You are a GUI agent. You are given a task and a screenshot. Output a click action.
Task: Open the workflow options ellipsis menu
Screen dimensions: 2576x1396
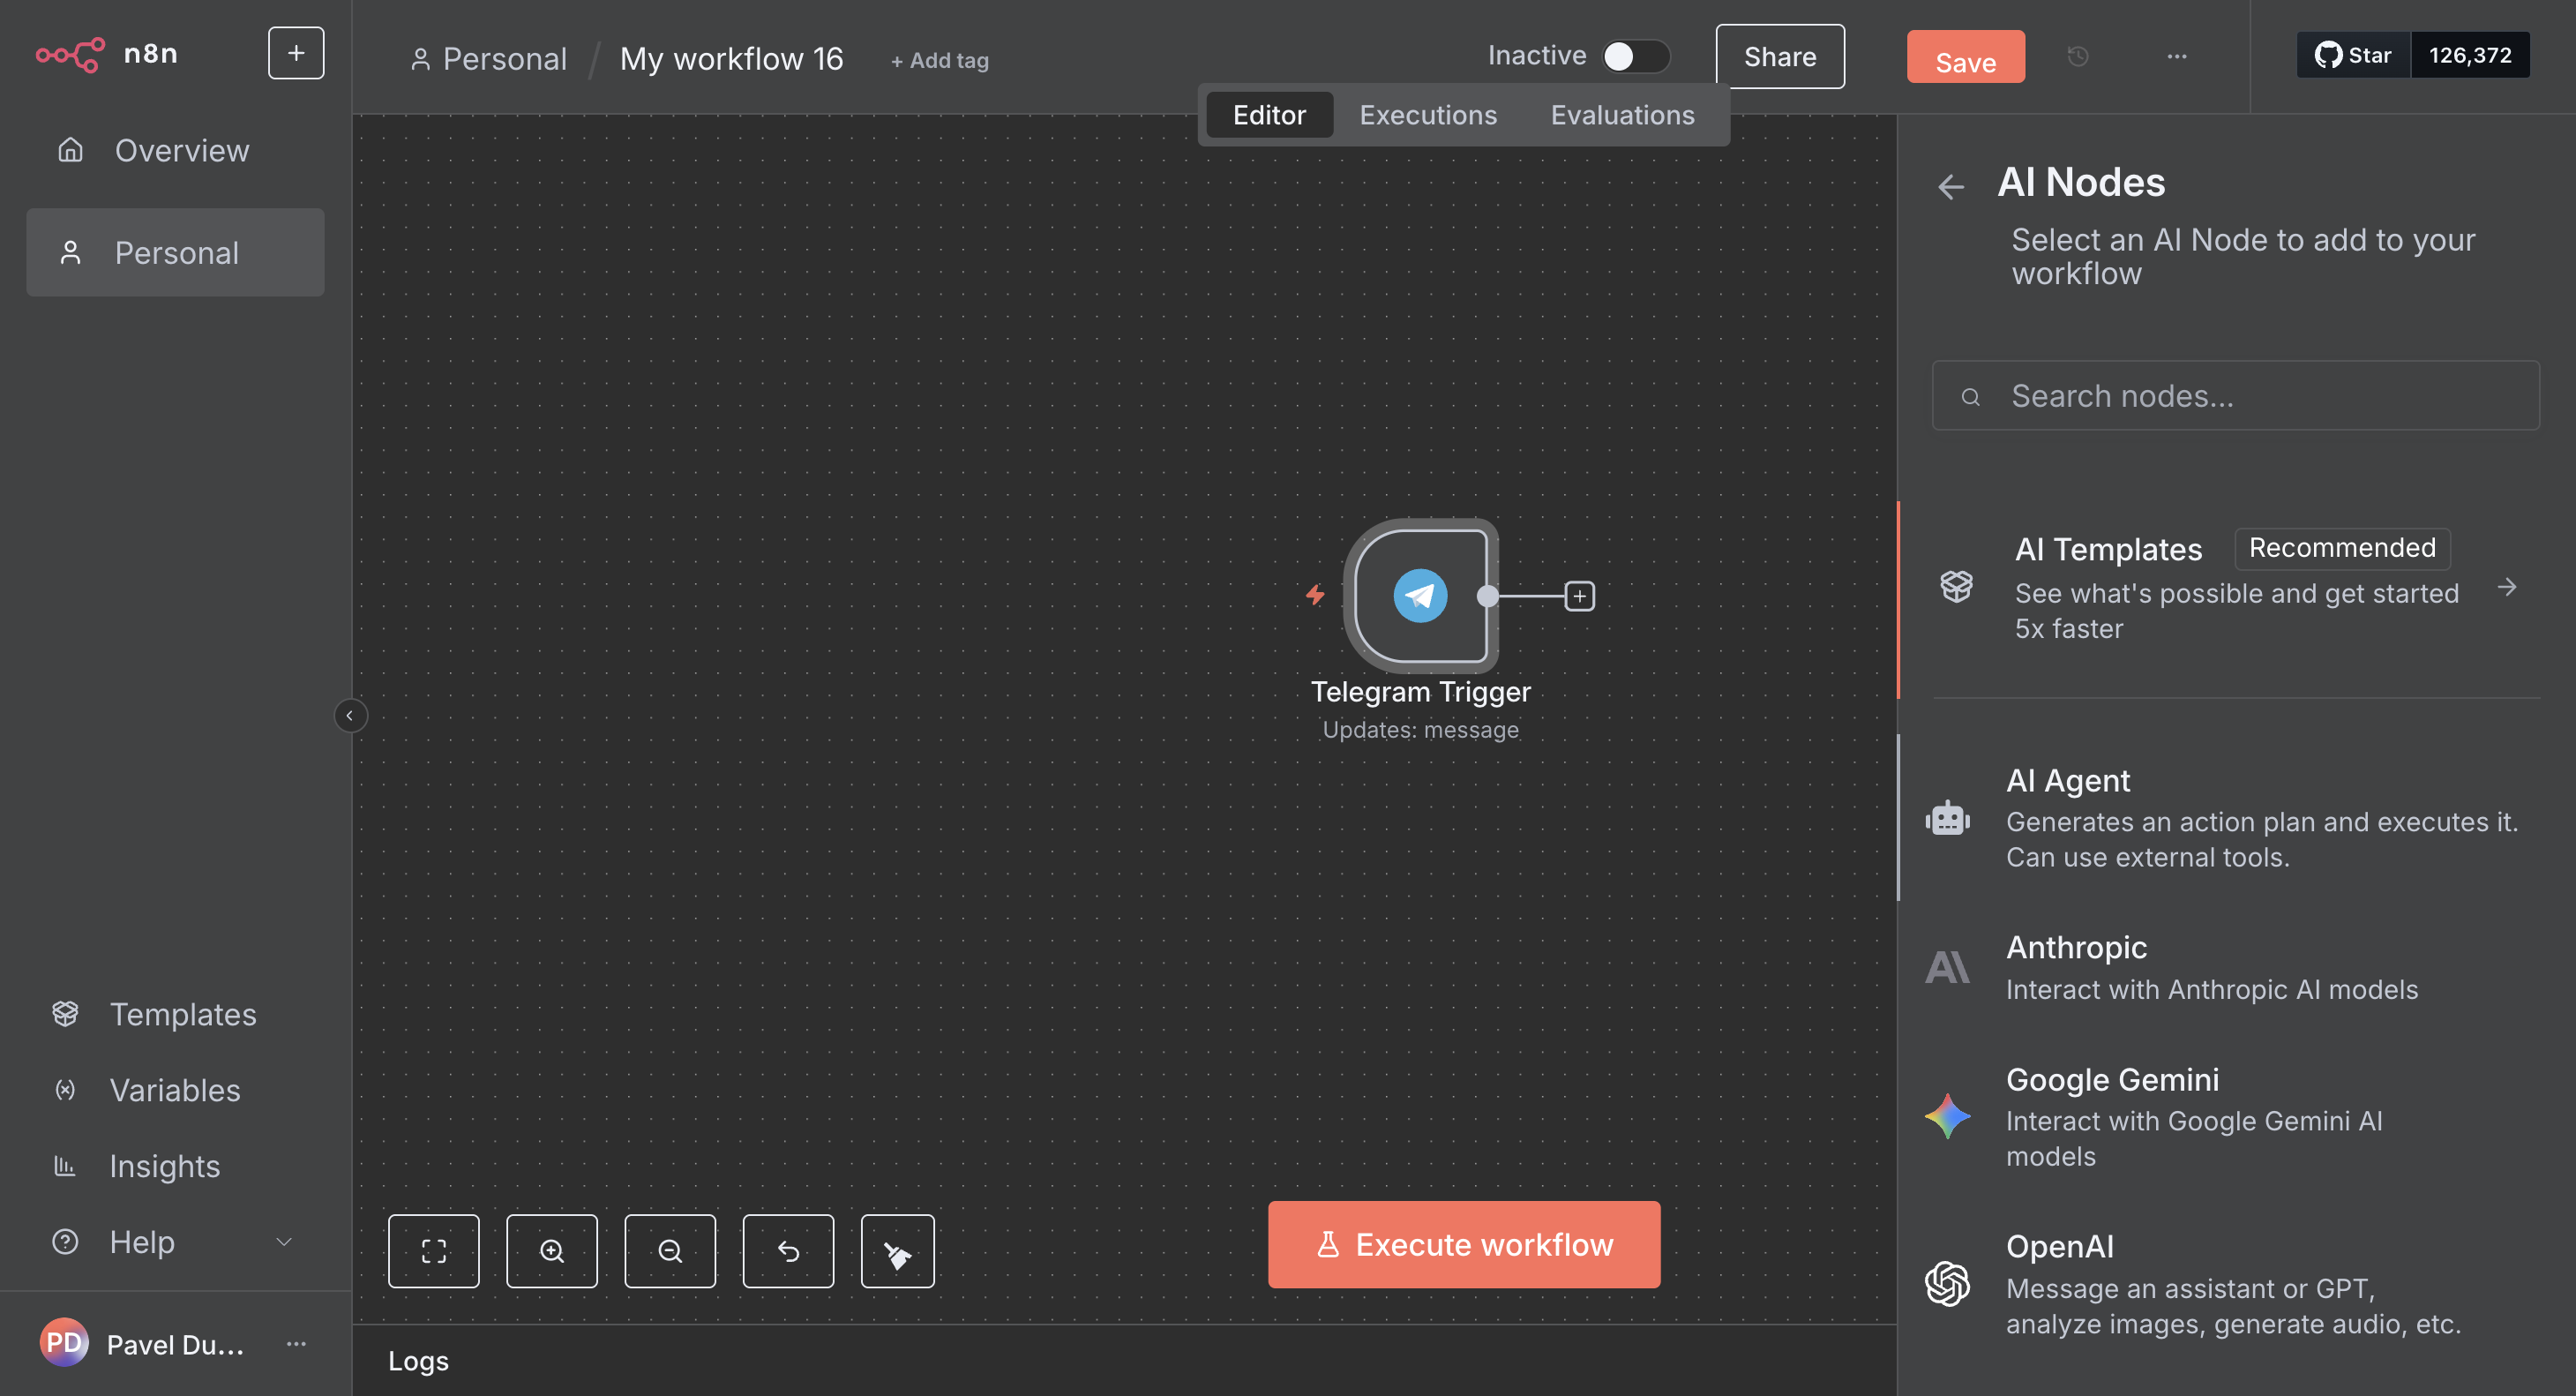pos(2176,57)
